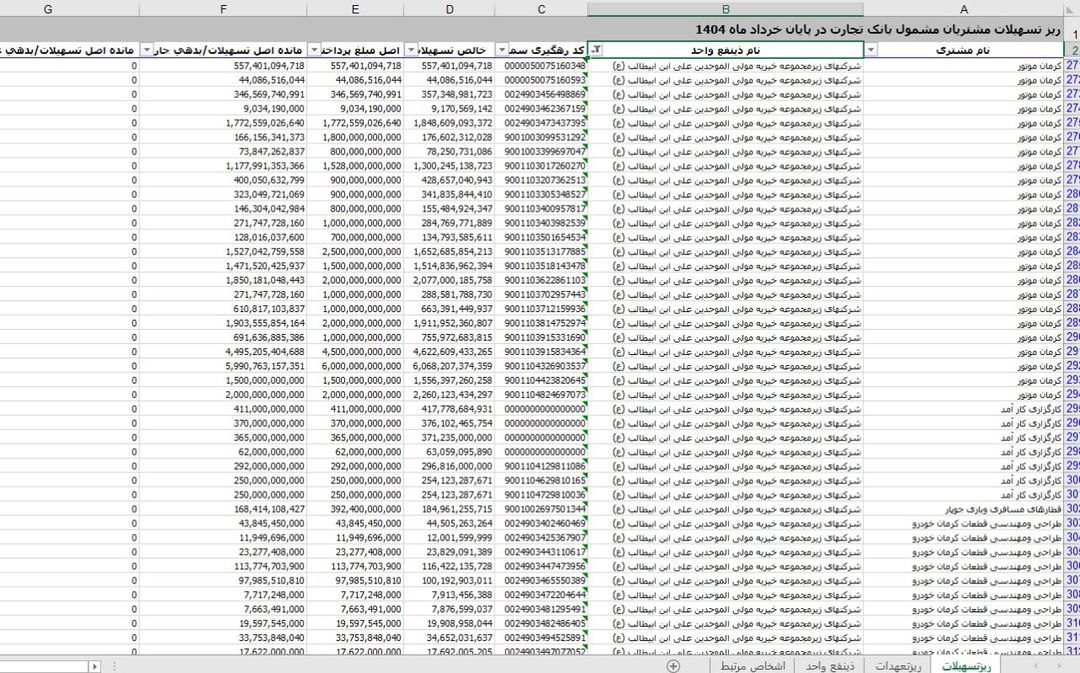1080x673 pixels.
Task: Select the cell containing 1,528,000,000,000
Action: pyautogui.click(x=355, y=166)
